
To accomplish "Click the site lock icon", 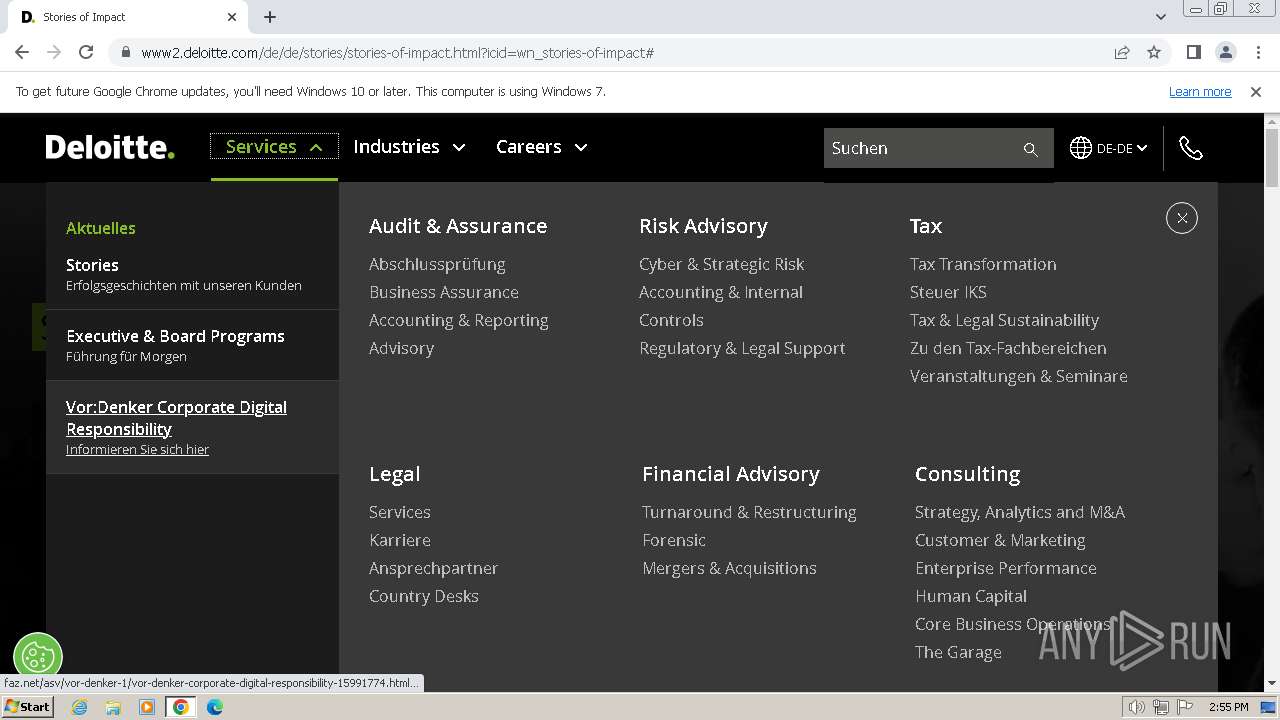I will click(125, 52).
